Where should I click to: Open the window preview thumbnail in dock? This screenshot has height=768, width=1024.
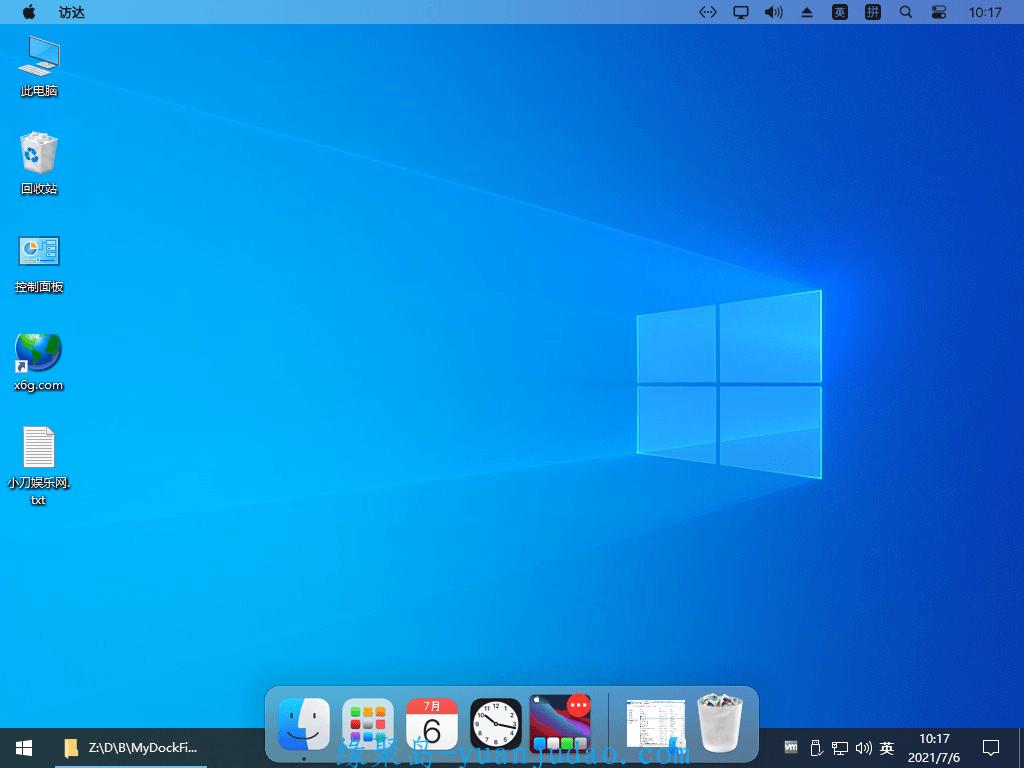[x=656, y=724]
